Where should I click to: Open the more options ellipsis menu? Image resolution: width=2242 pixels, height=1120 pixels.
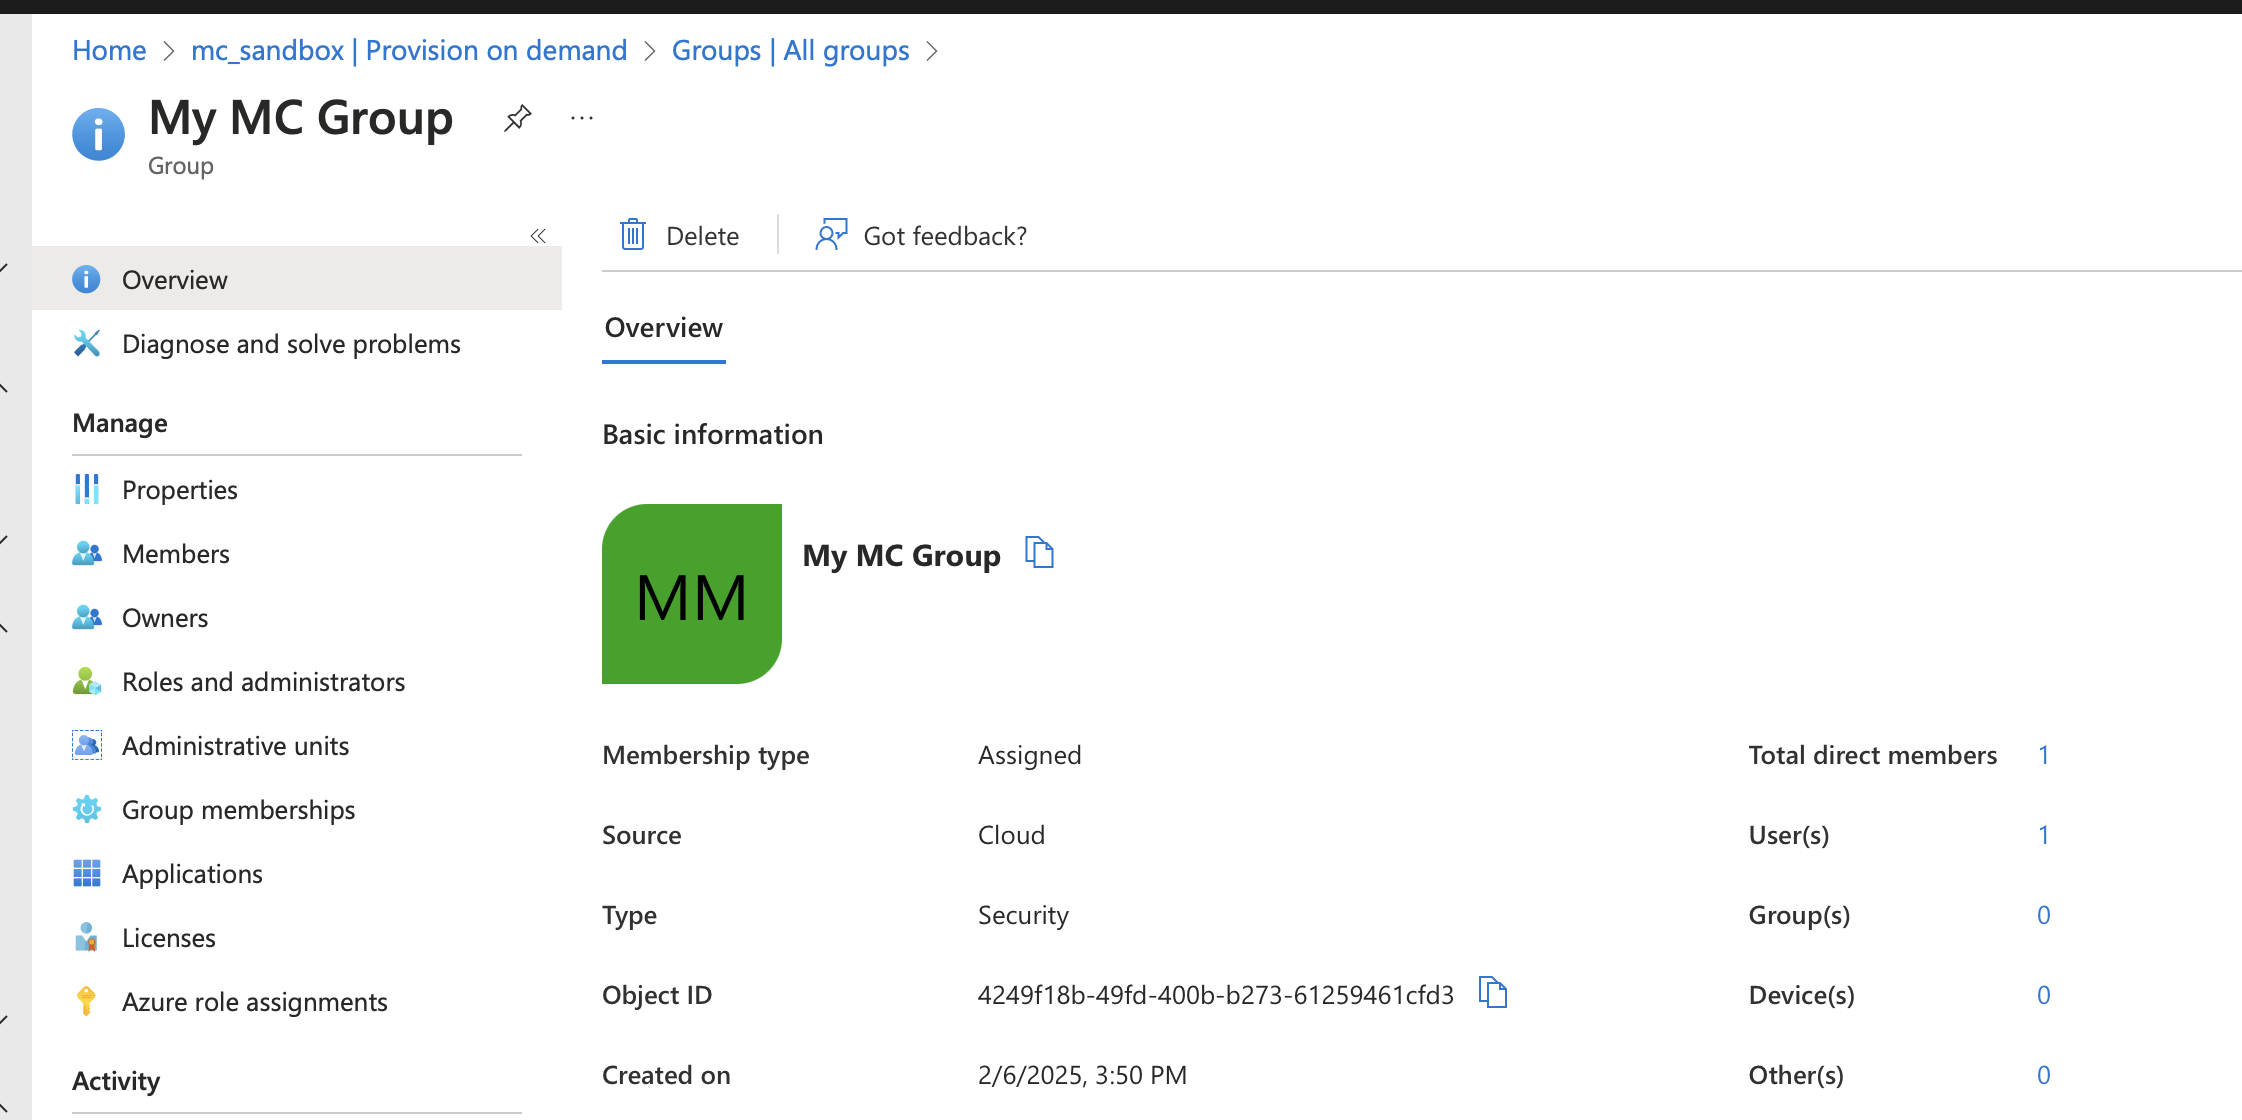582,119
